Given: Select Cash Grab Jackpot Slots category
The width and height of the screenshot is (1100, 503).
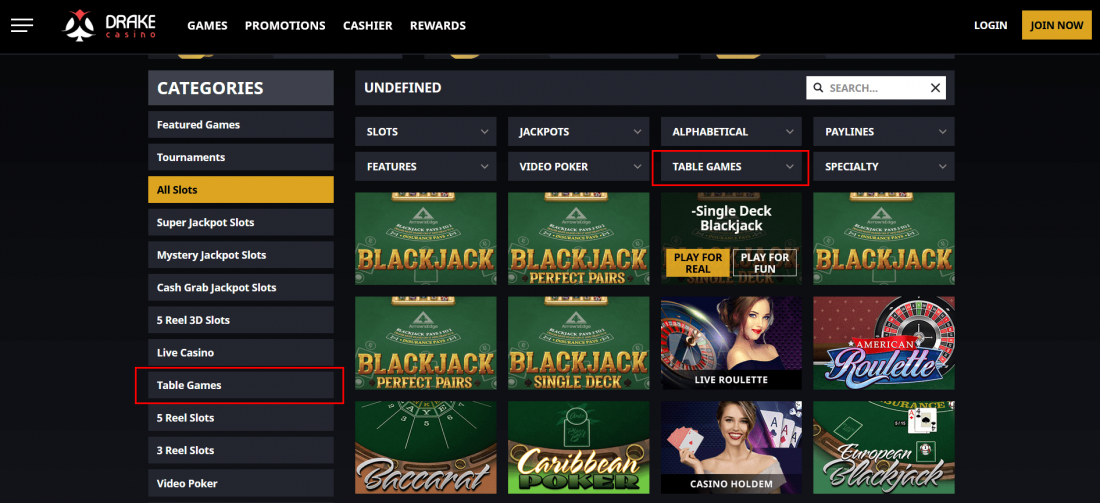Looking at the screenshot, I should click(x=241, y=288).
